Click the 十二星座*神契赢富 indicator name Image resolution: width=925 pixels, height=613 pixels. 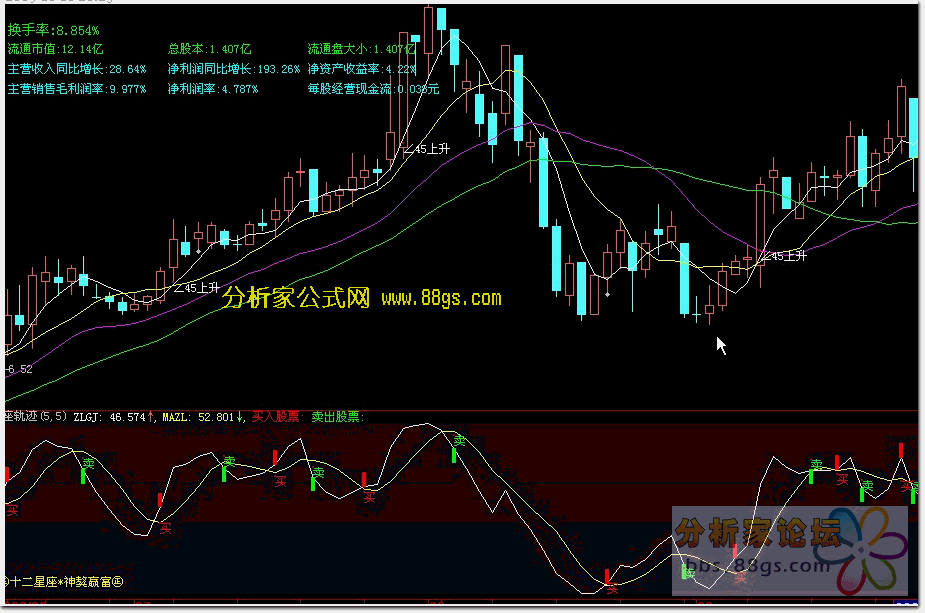coord(64,582)
